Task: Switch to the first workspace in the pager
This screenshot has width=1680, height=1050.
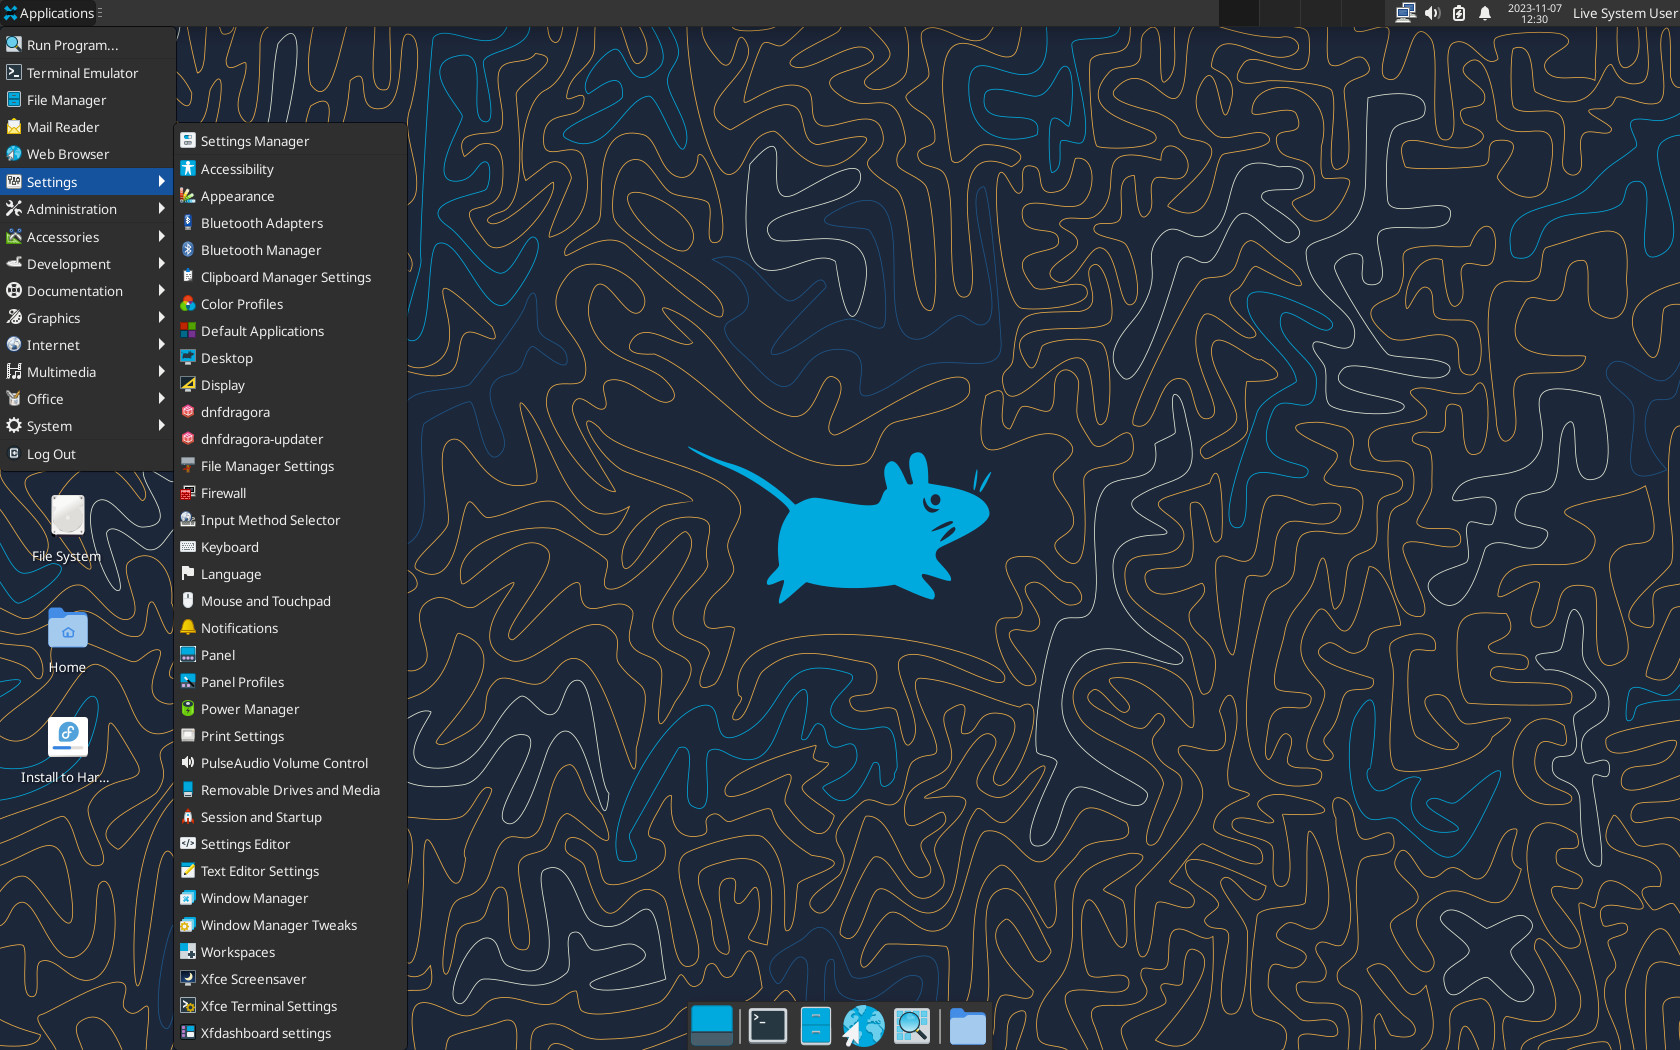Action: tap(1238, 13)
